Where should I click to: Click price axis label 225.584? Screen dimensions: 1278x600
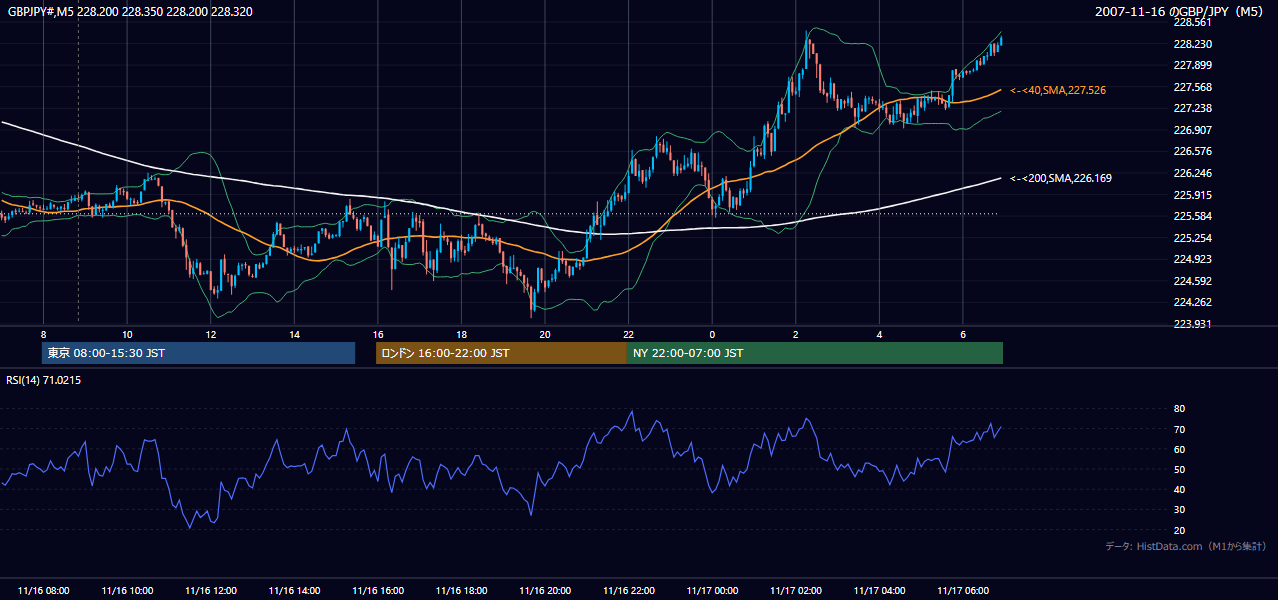click(x=1191, y=216)
